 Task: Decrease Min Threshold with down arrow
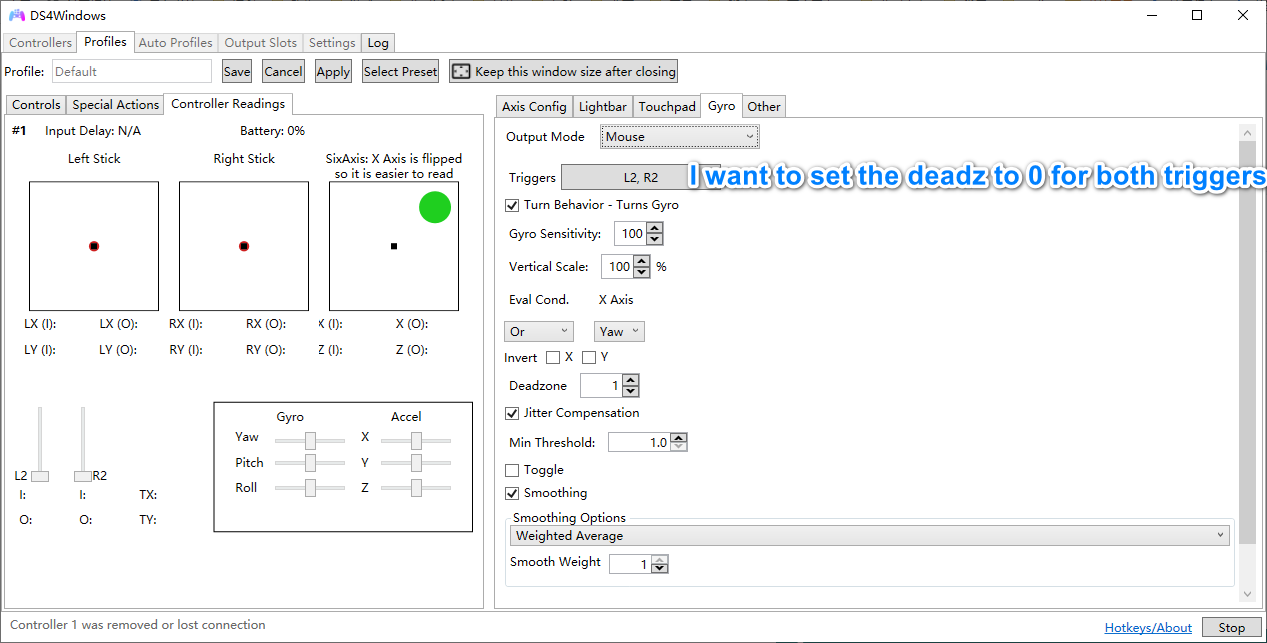[x=679, y=447]
